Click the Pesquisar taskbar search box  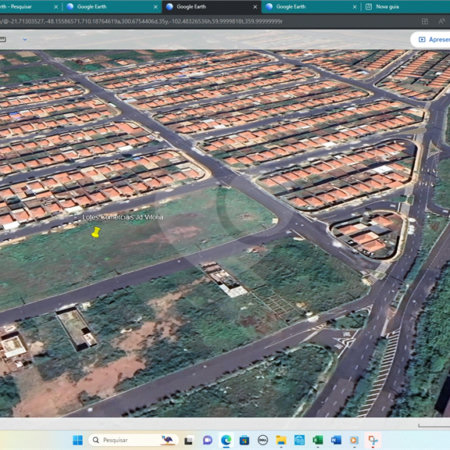click(x=133, y=440)
